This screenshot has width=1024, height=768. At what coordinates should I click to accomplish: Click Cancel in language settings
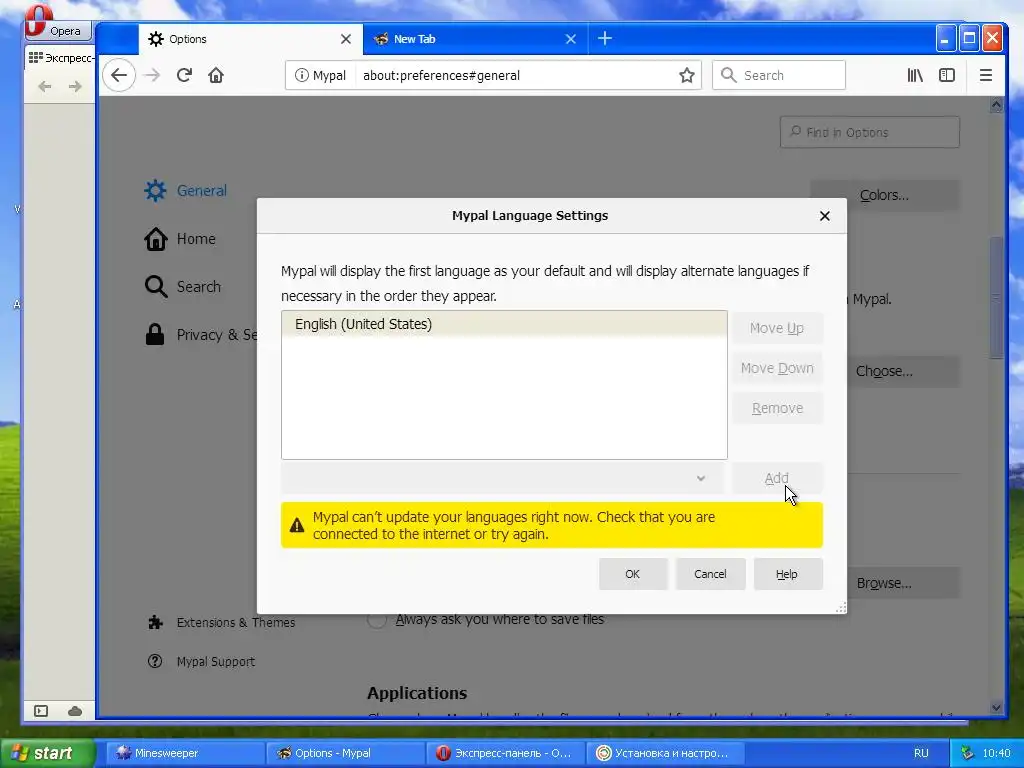(710, 574)
